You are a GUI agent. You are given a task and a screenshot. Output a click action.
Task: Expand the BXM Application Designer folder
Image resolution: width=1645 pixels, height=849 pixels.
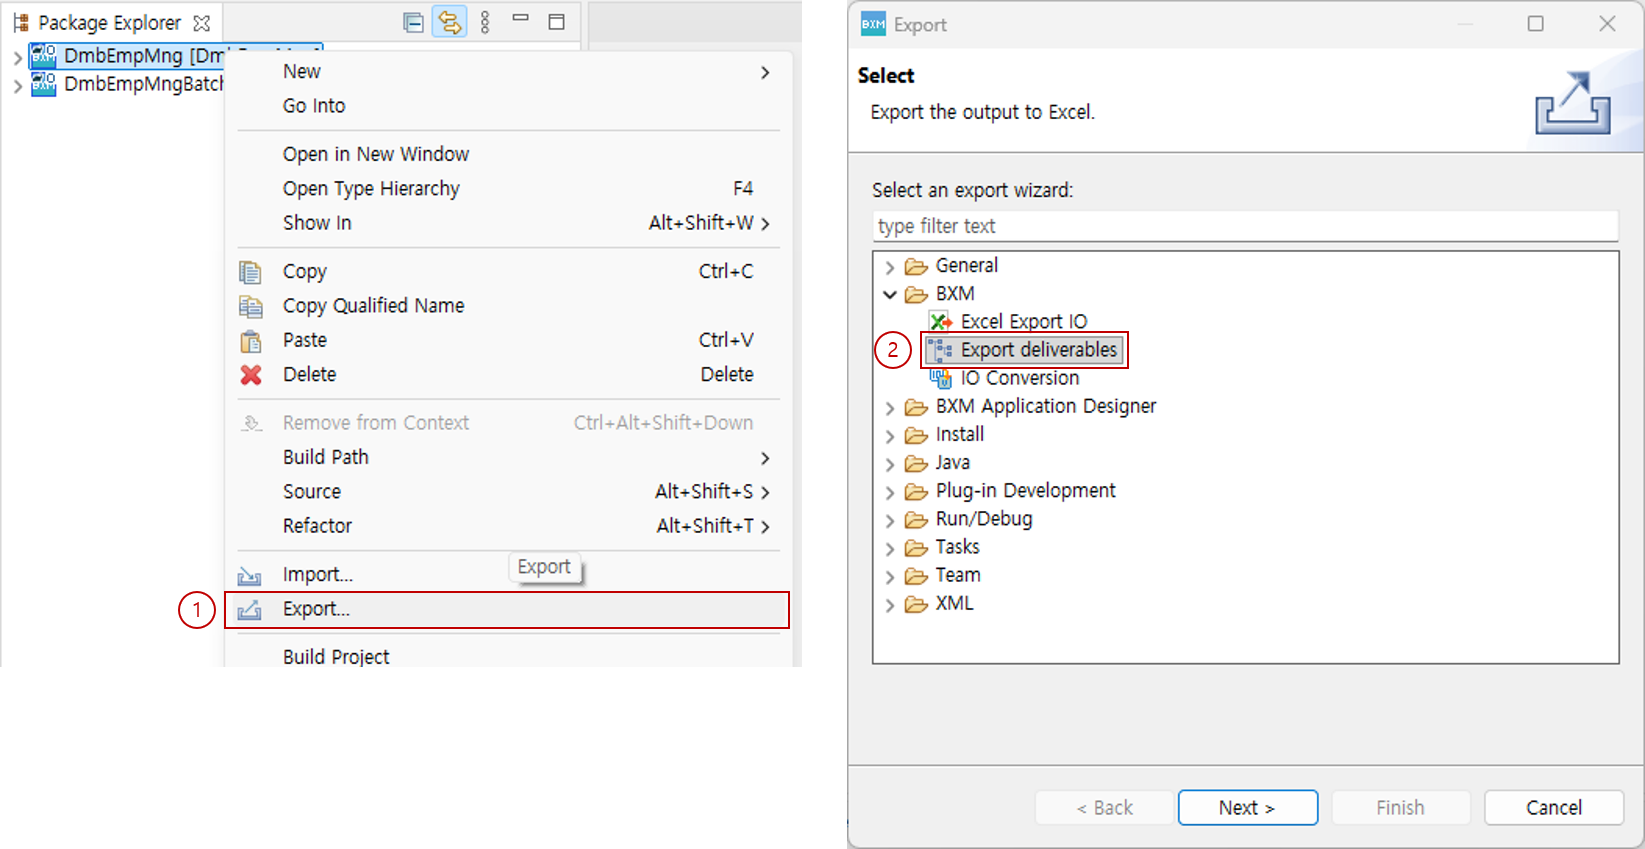coord(890,408)
